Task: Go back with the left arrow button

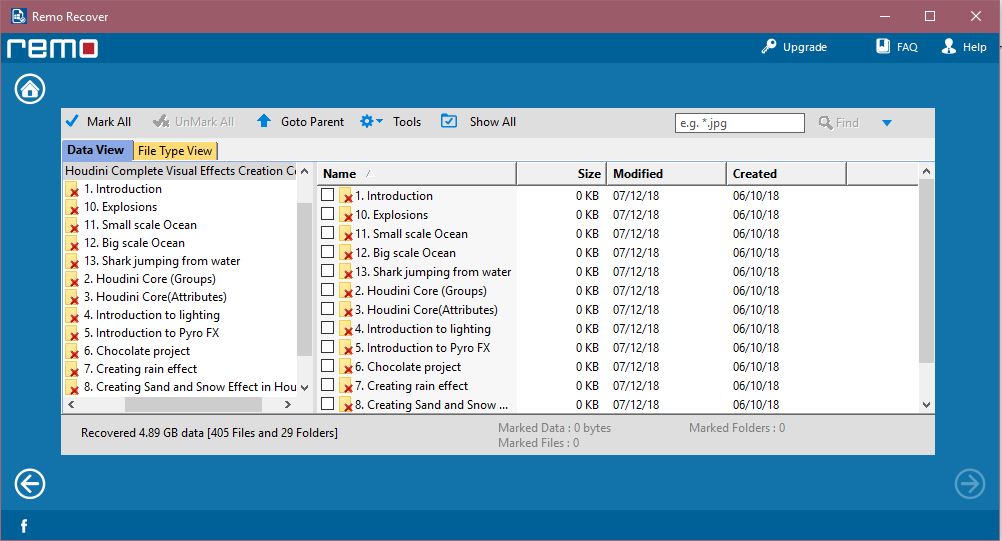Action: tap(30, 484)
